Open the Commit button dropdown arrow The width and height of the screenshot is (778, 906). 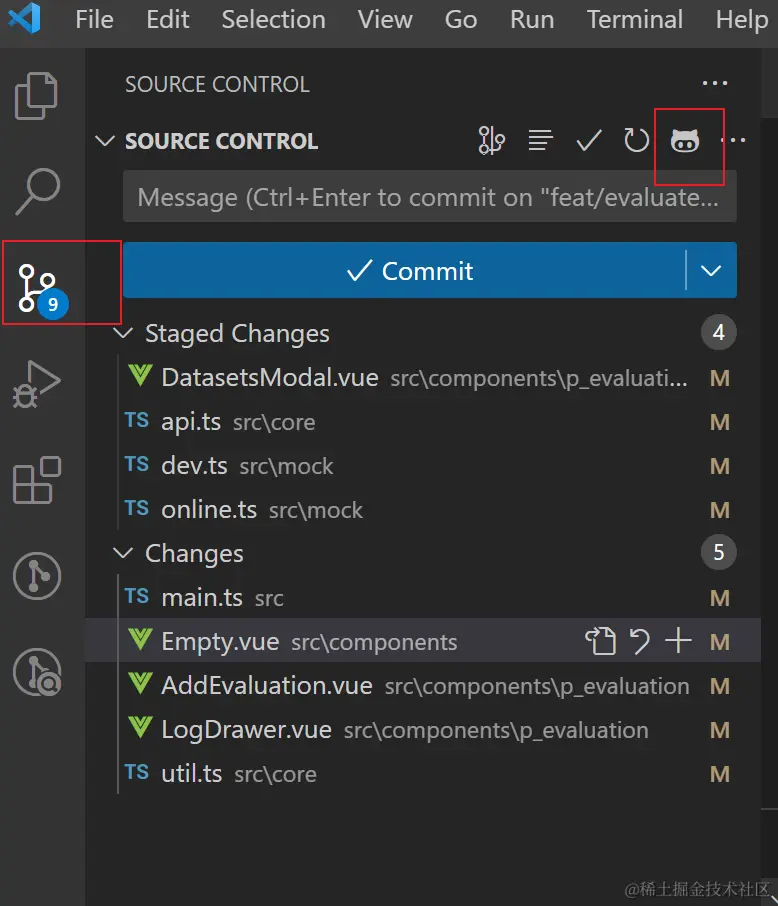click(x=711, y=270)
